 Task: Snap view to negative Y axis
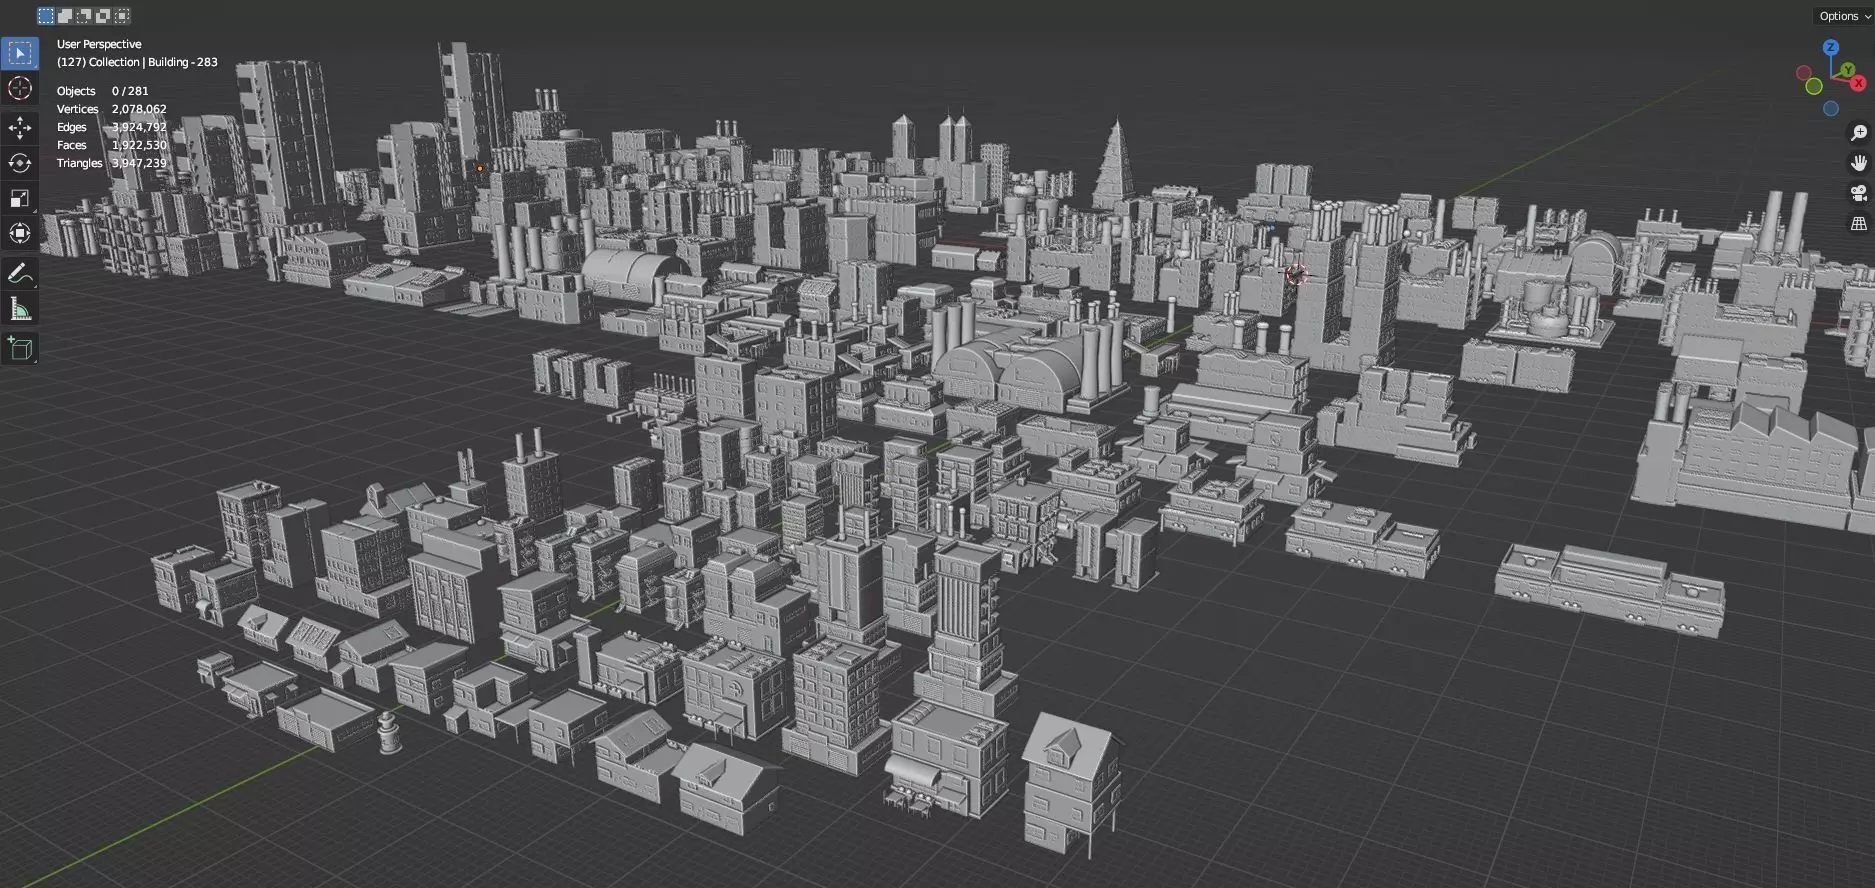click(1814, 87)
